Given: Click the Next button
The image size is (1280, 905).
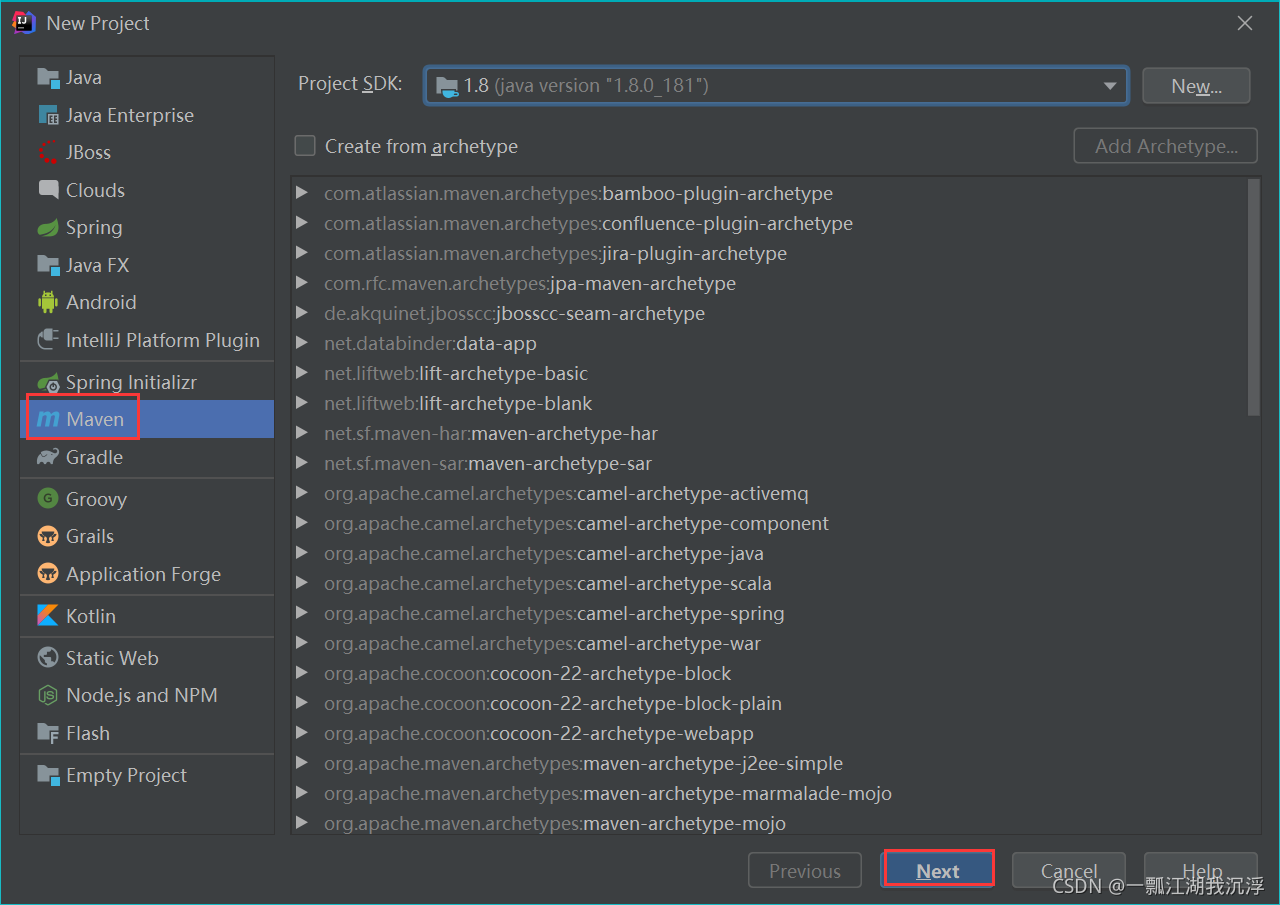Looking at the screenshot, I should (938, 871).
